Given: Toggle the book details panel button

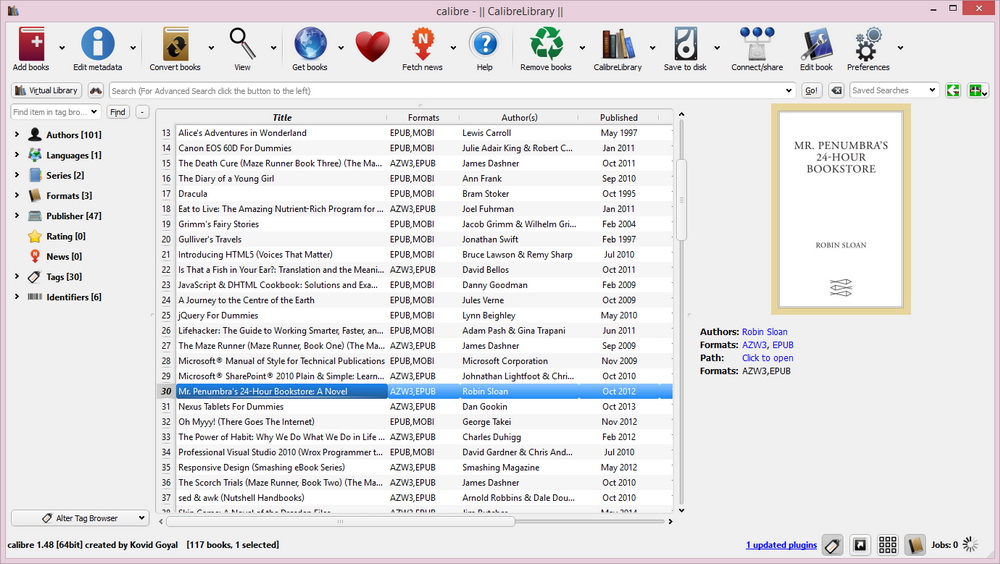Looking at the screenshot, I should click(914, 545).
